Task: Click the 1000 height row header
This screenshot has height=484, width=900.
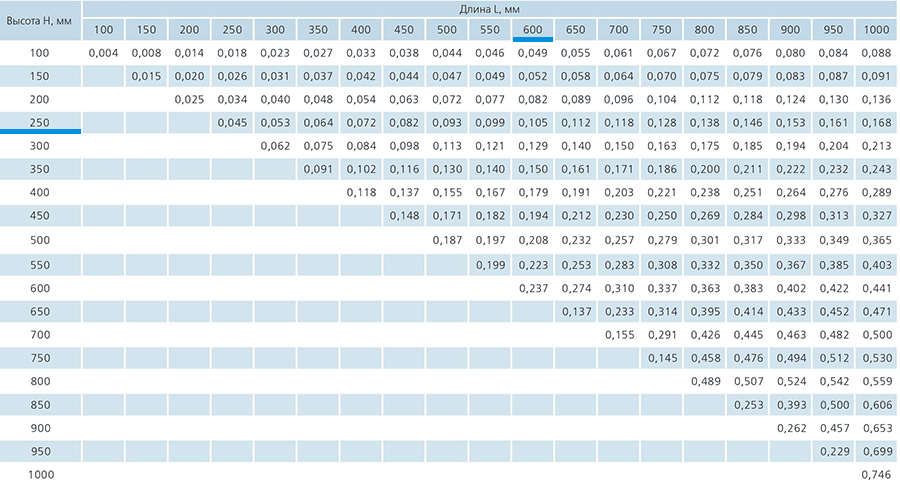Action: (x=41, y=475)
